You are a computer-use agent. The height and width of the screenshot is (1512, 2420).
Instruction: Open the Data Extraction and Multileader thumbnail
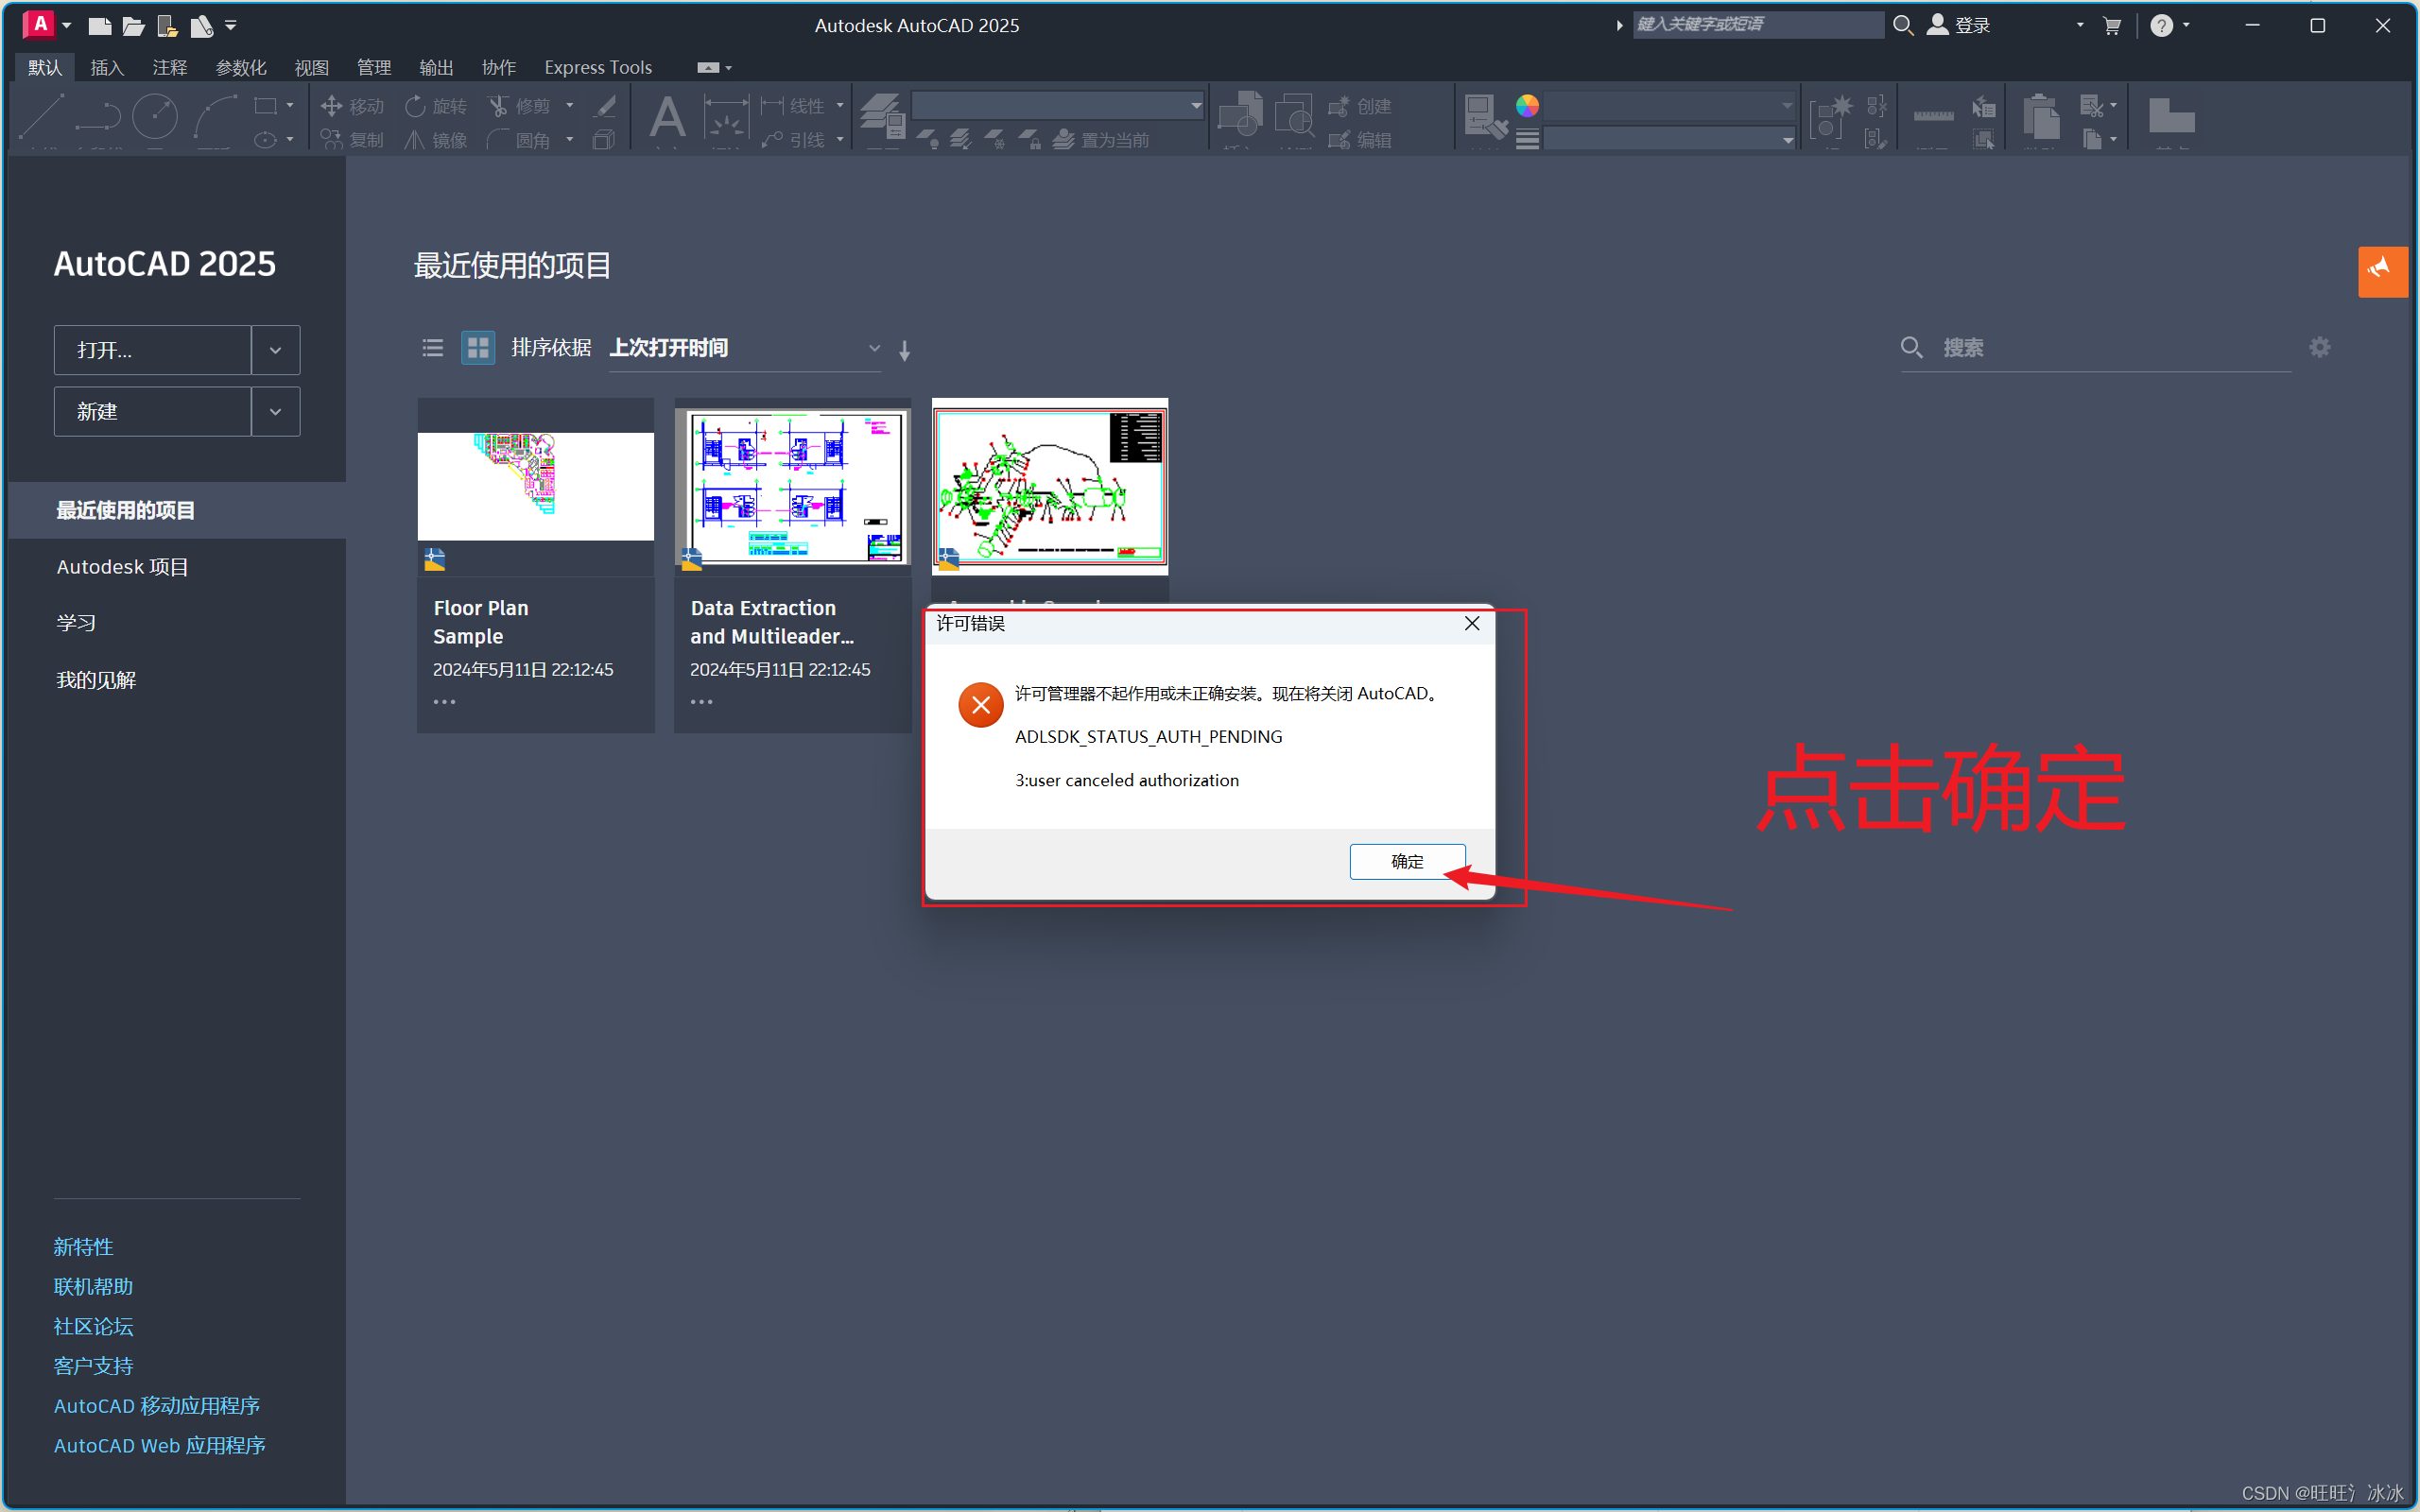(x=793, y=487)
